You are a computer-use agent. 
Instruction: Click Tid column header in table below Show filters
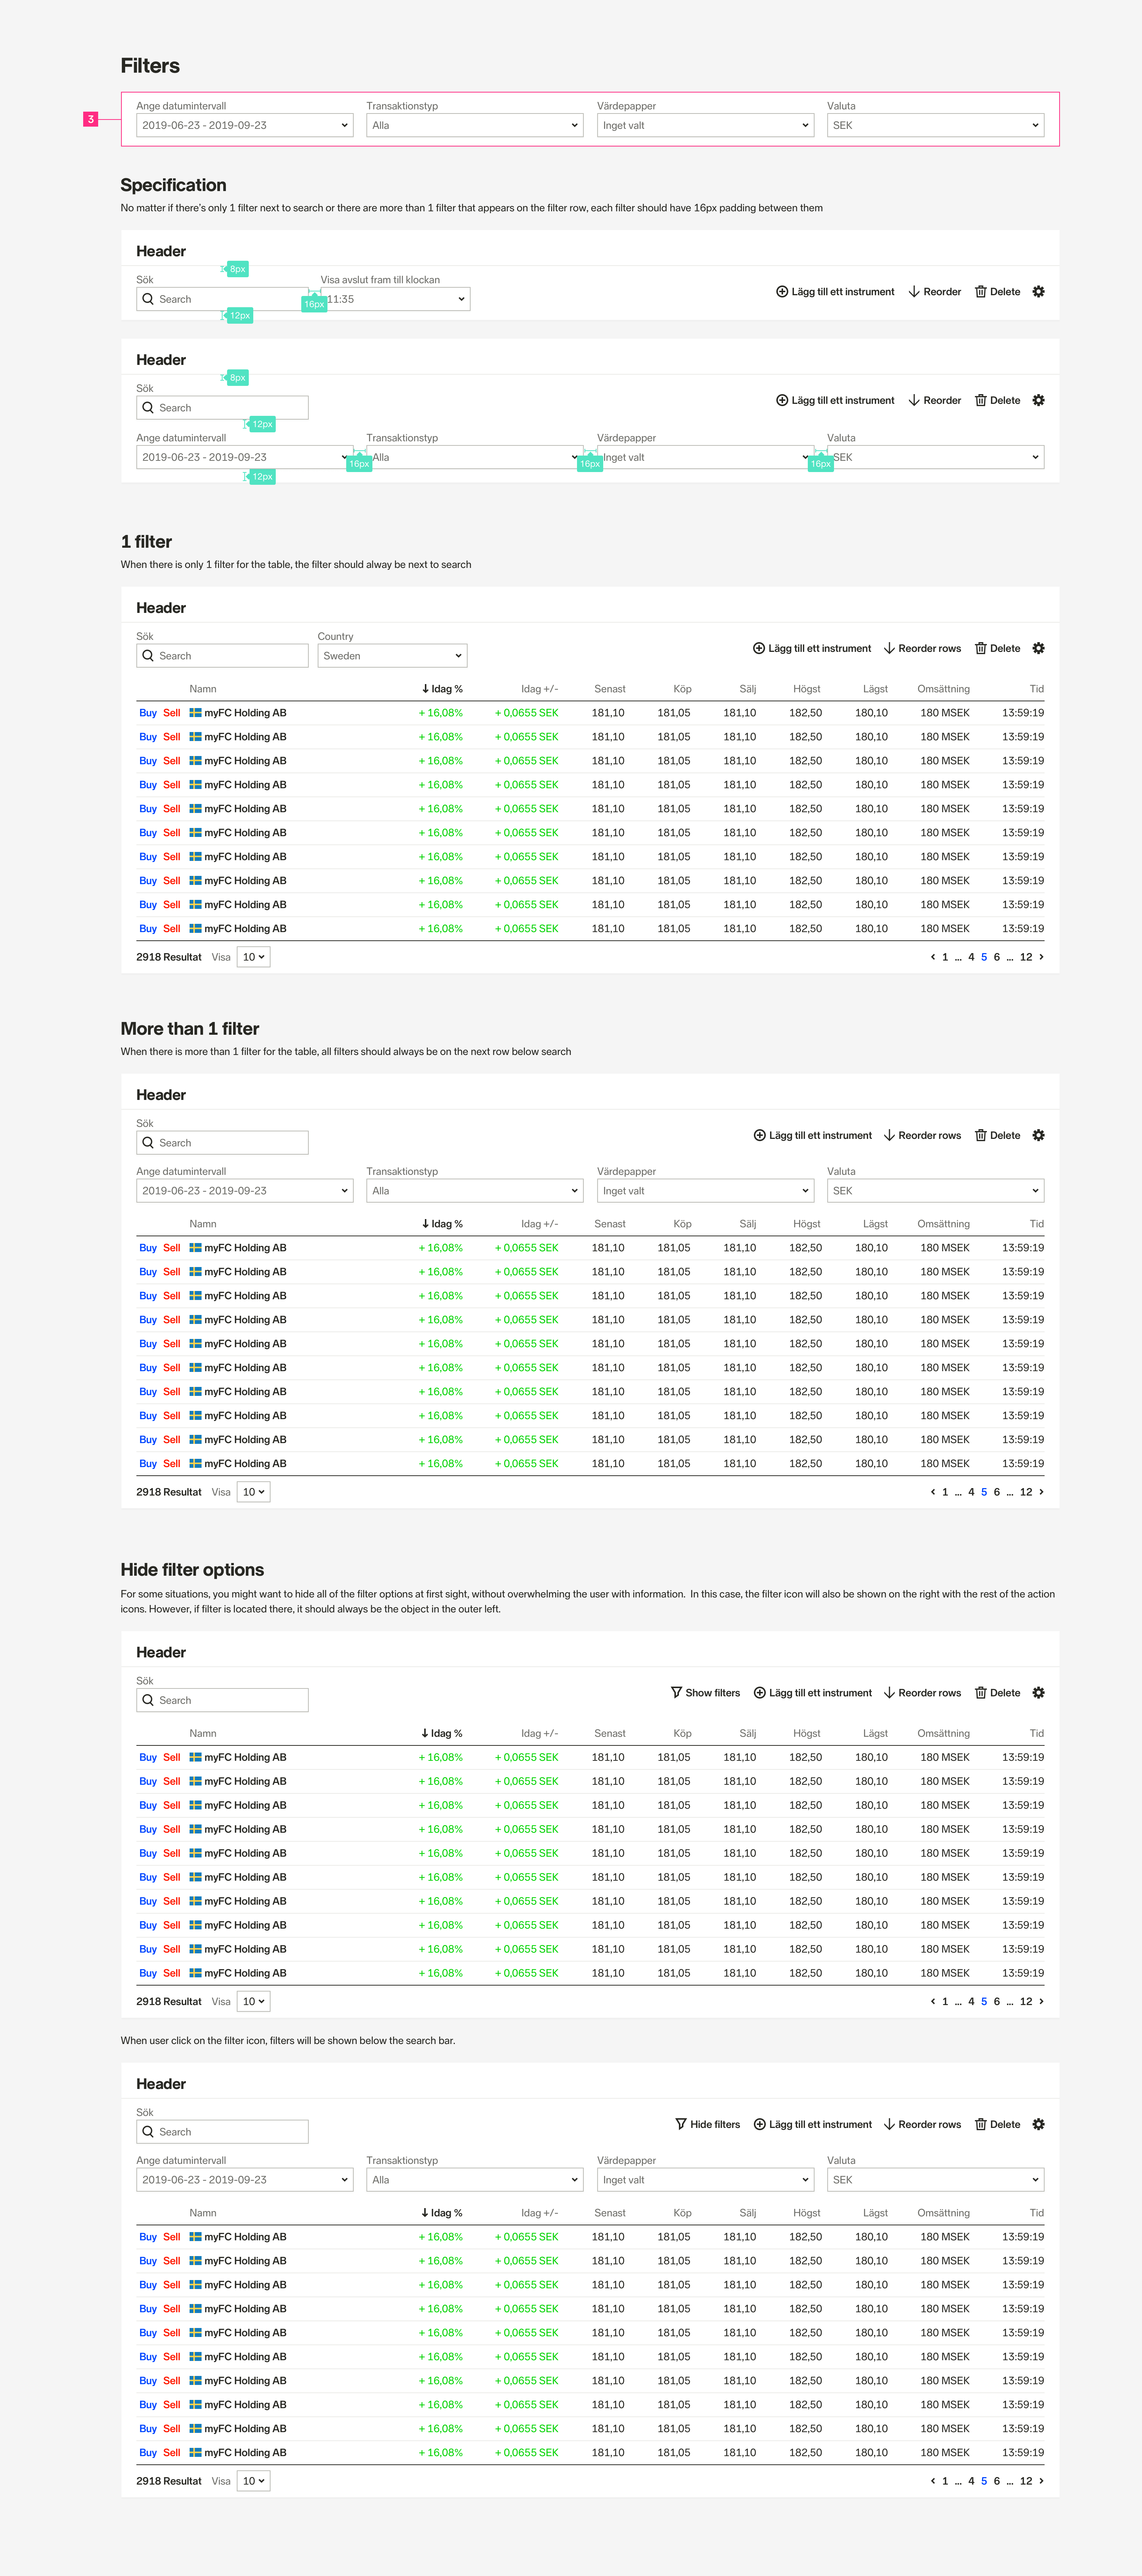click(1037, 1733)
